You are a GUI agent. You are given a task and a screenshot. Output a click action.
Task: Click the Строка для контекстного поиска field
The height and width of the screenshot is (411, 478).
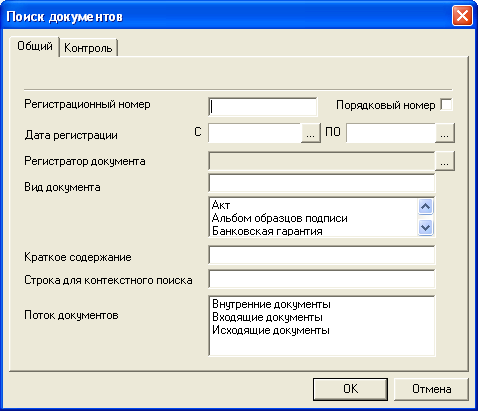pyautogui.click(x=322, y=279)
